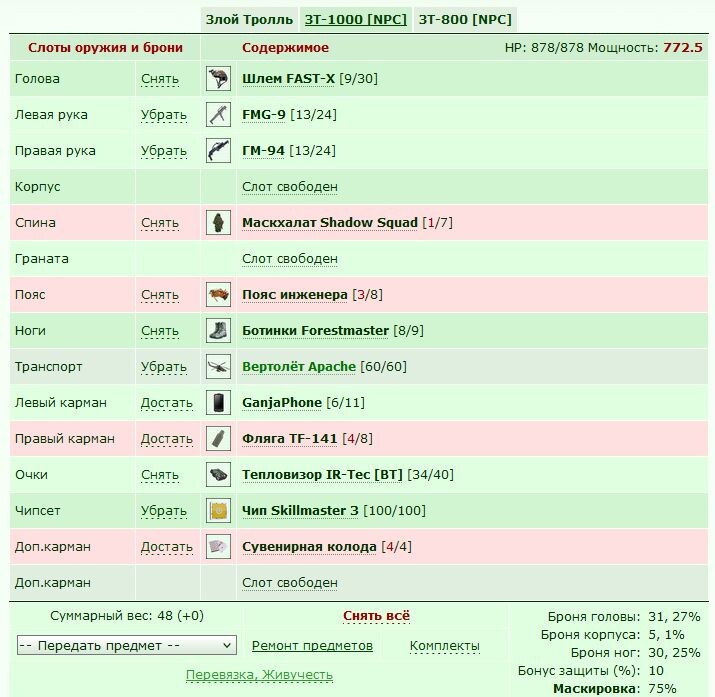The height and width of the screenshot is (697, 715).
Task: Click the Skillmaster 3 chip icon
Action: click(218, 511)
